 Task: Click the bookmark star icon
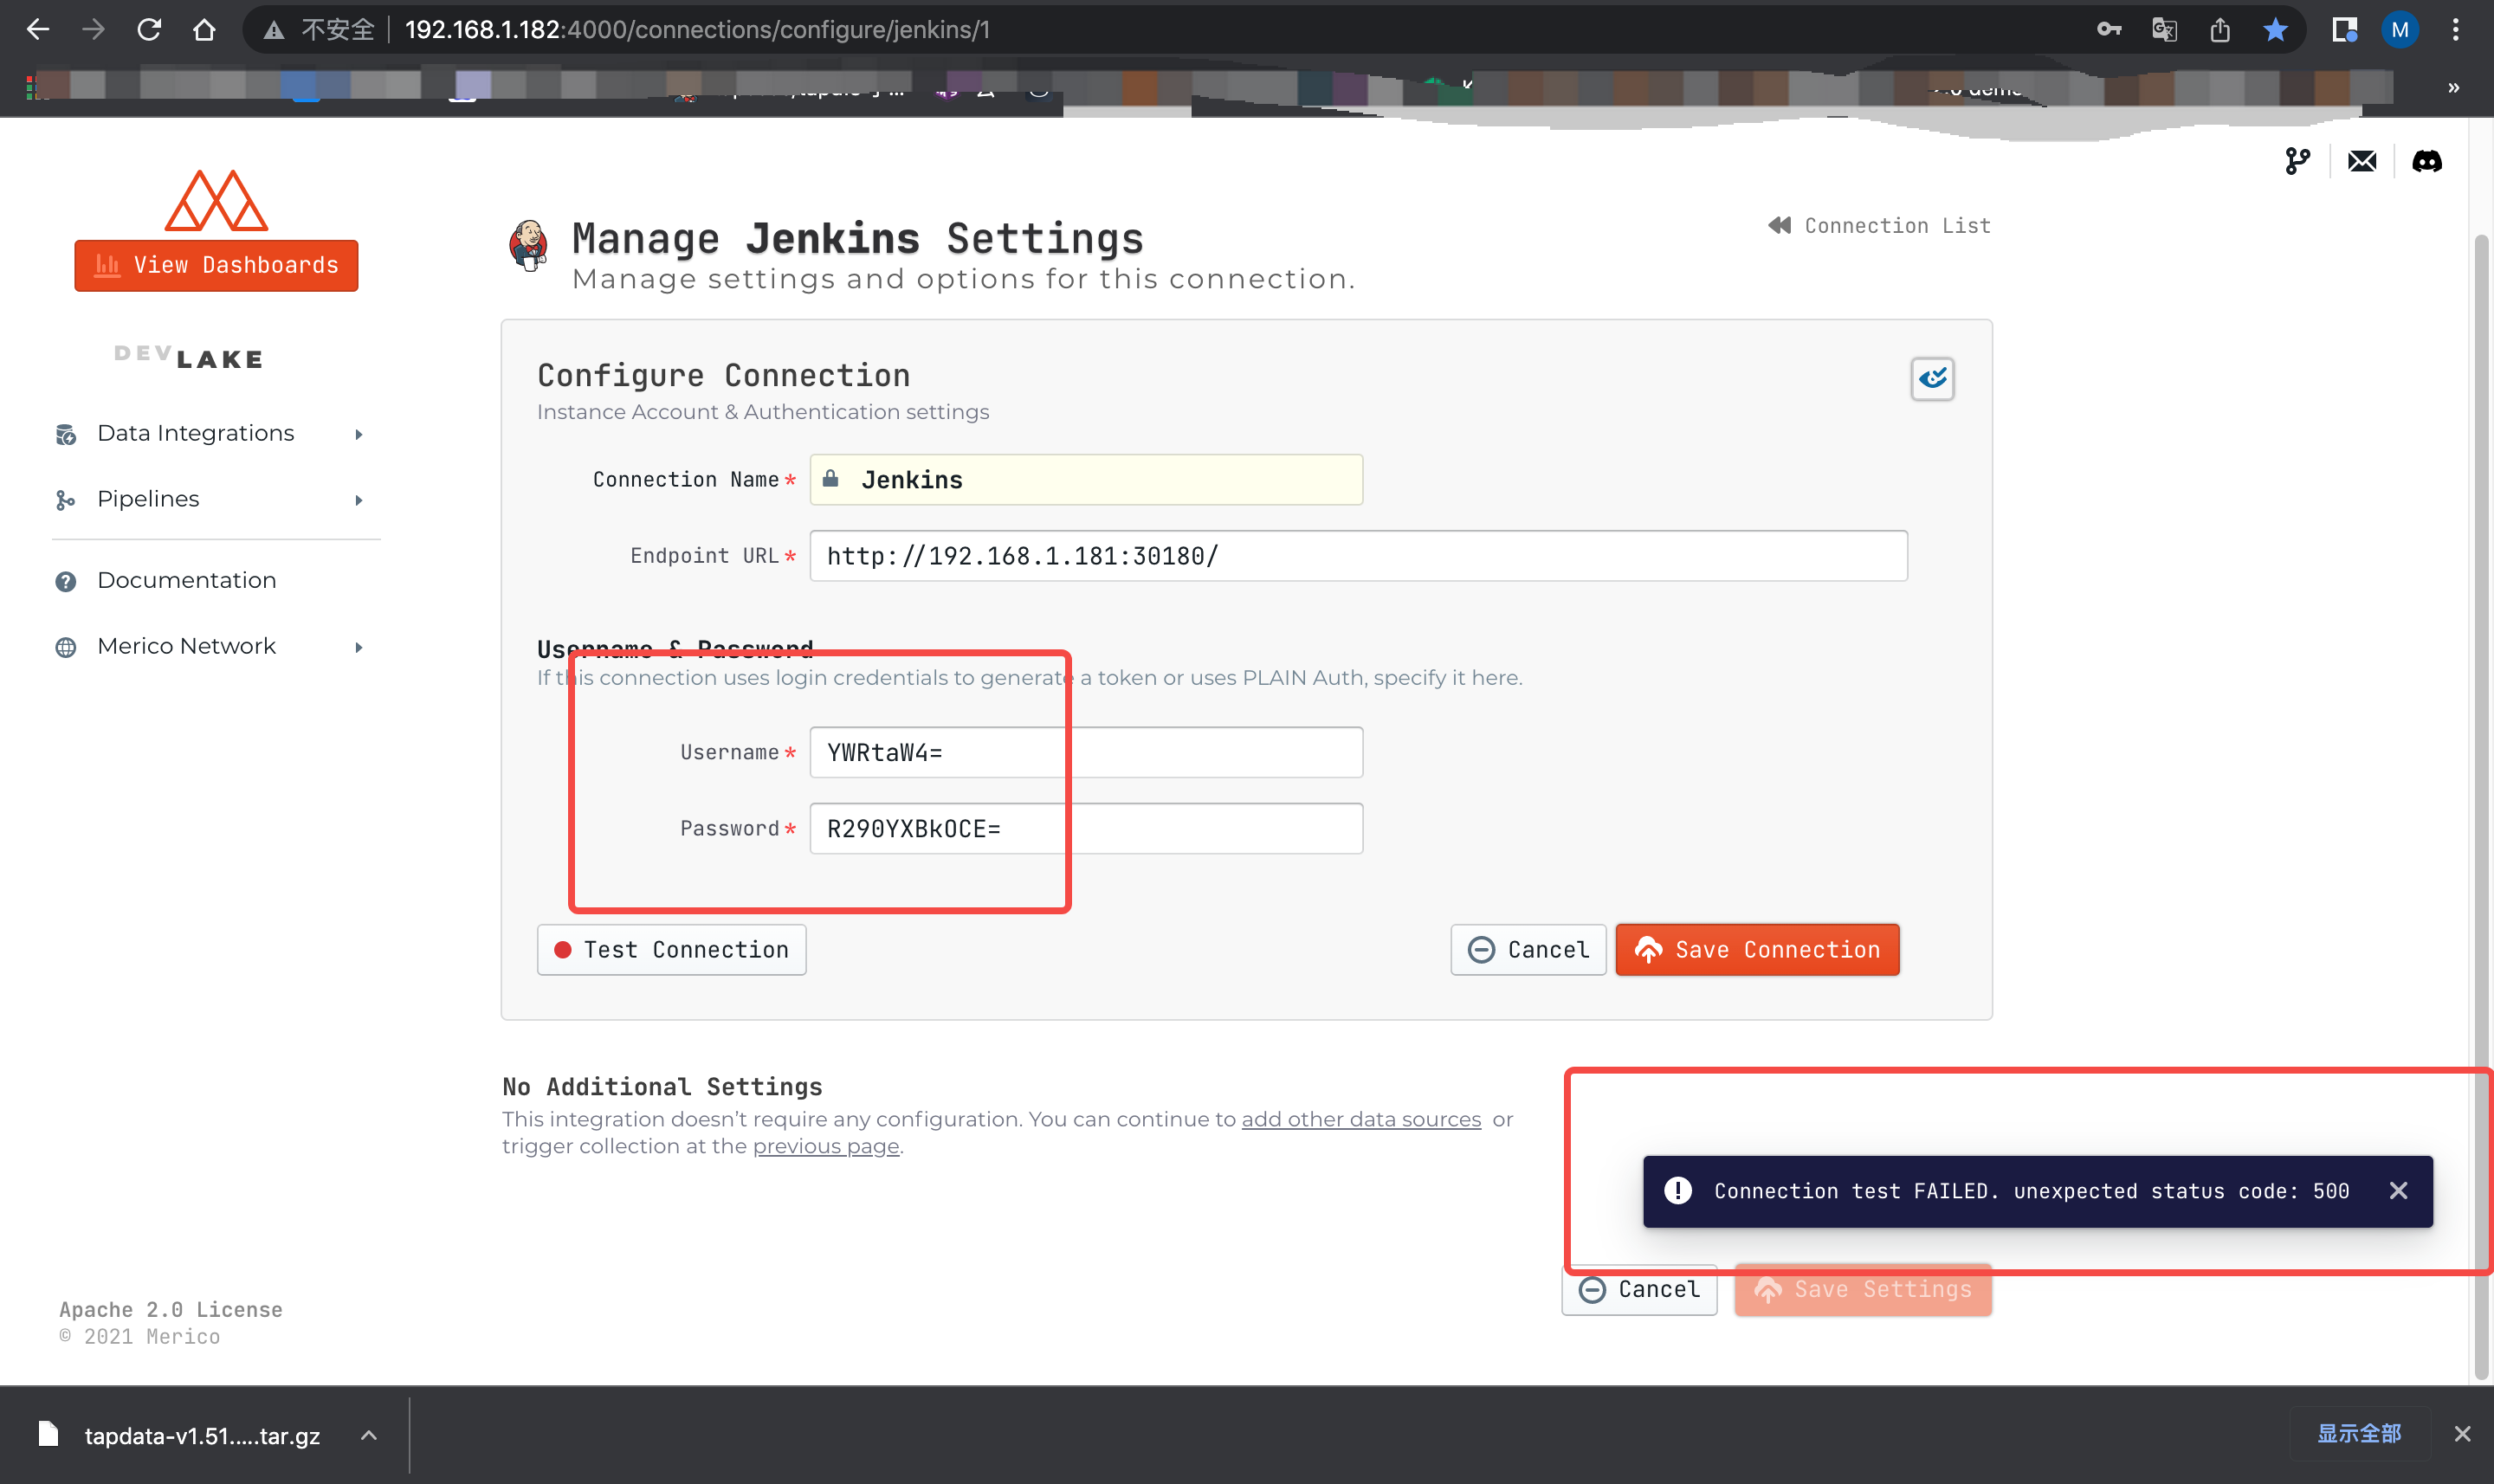pyautogui.click(x=2275, y=30)
